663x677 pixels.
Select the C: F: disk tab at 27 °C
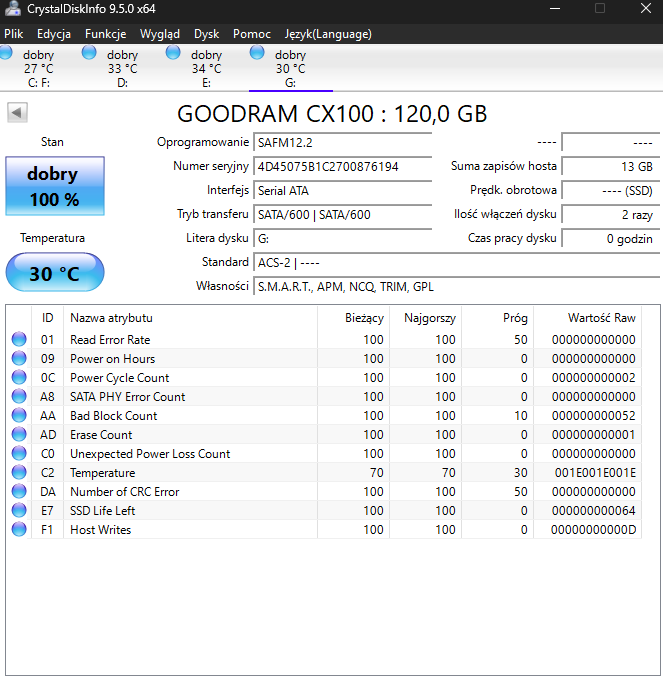[39, 68]
